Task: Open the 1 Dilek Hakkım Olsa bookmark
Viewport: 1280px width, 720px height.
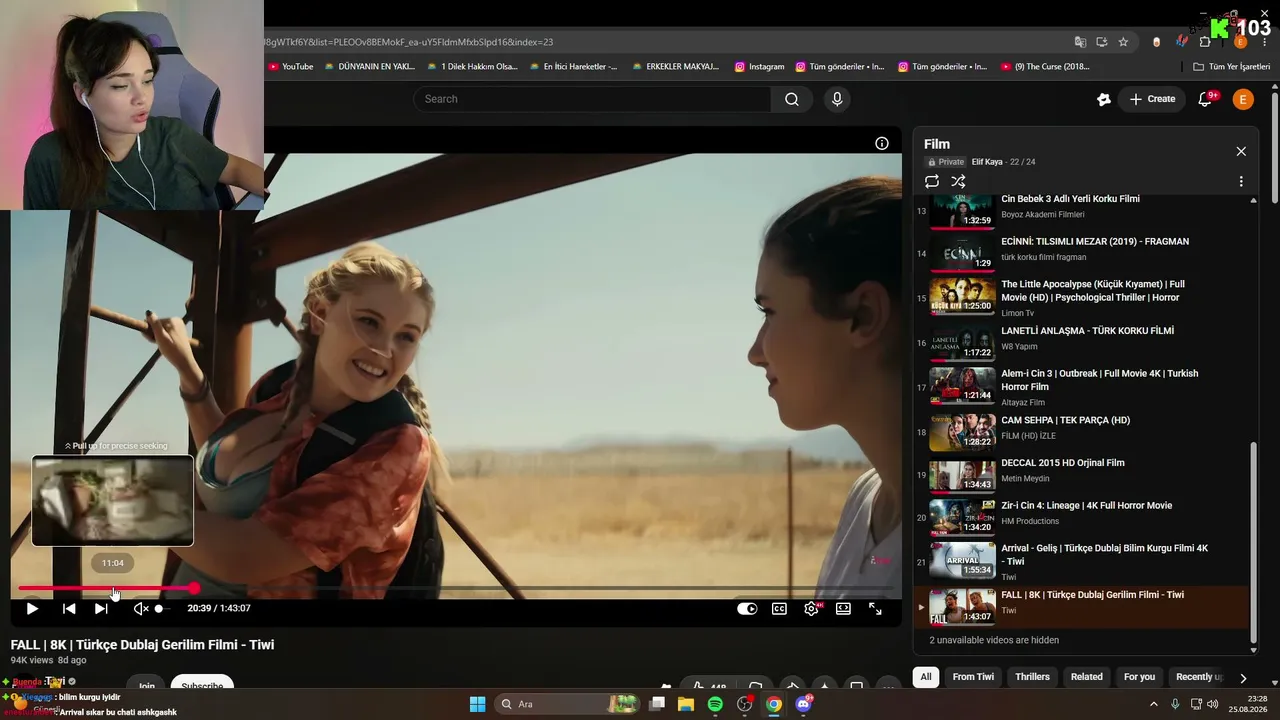Action: coord(472,67)
